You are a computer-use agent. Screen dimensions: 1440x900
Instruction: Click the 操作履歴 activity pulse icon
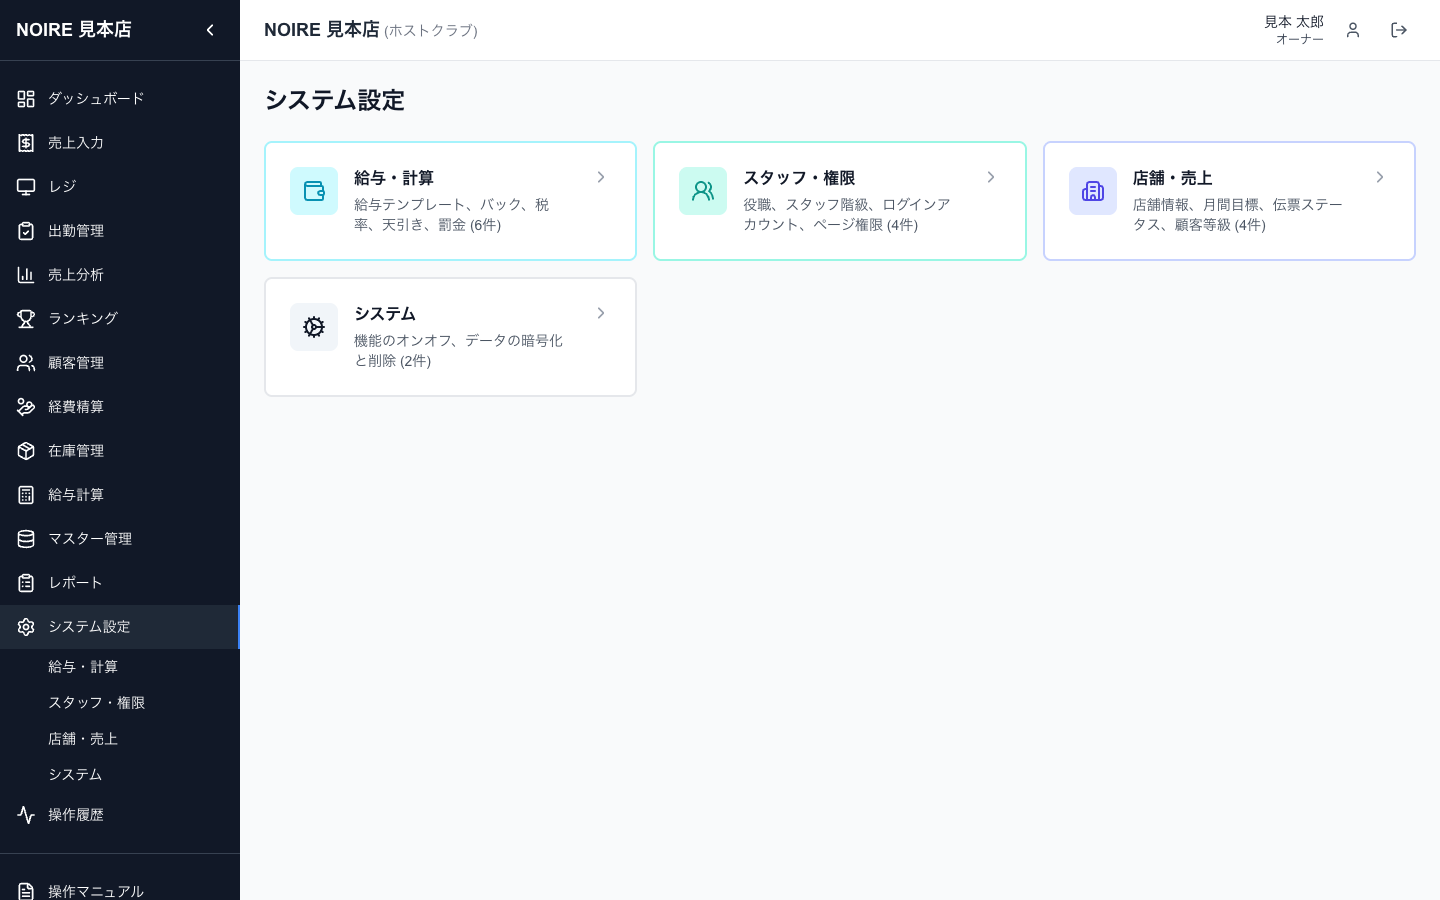point(26,815)
